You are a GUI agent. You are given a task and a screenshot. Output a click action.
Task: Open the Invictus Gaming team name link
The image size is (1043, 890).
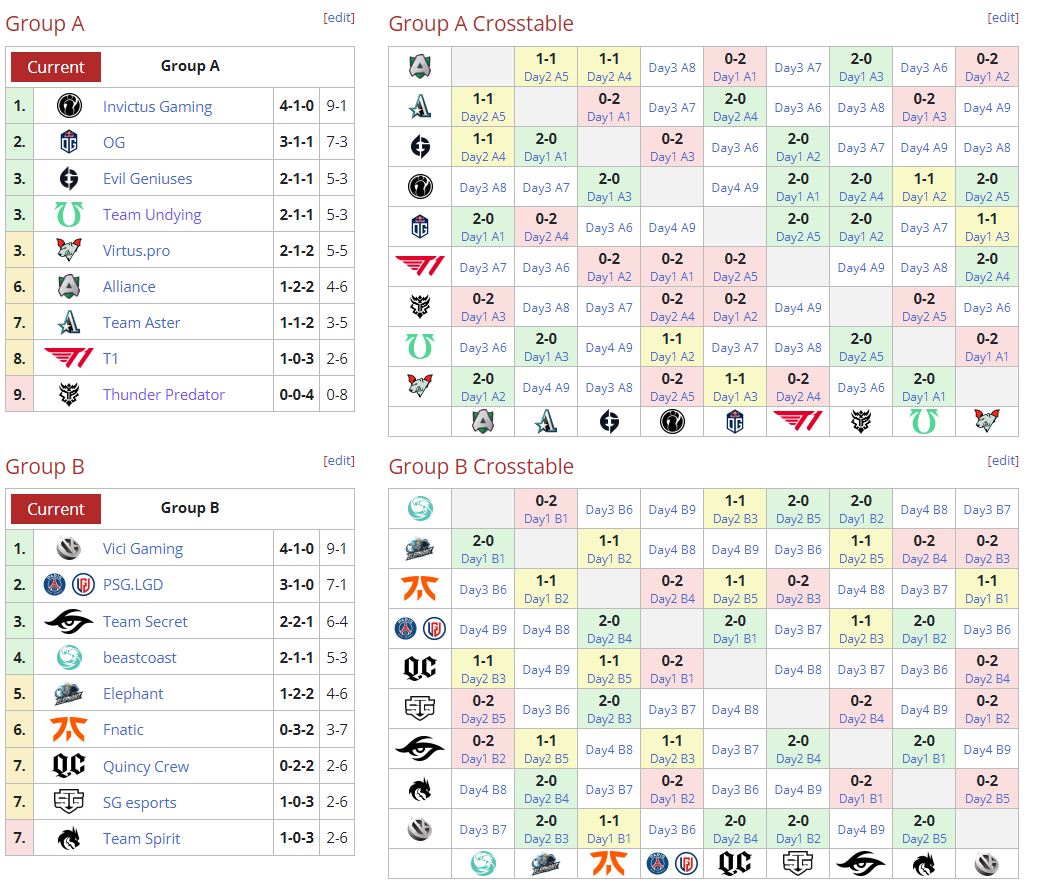click(157, 107)
